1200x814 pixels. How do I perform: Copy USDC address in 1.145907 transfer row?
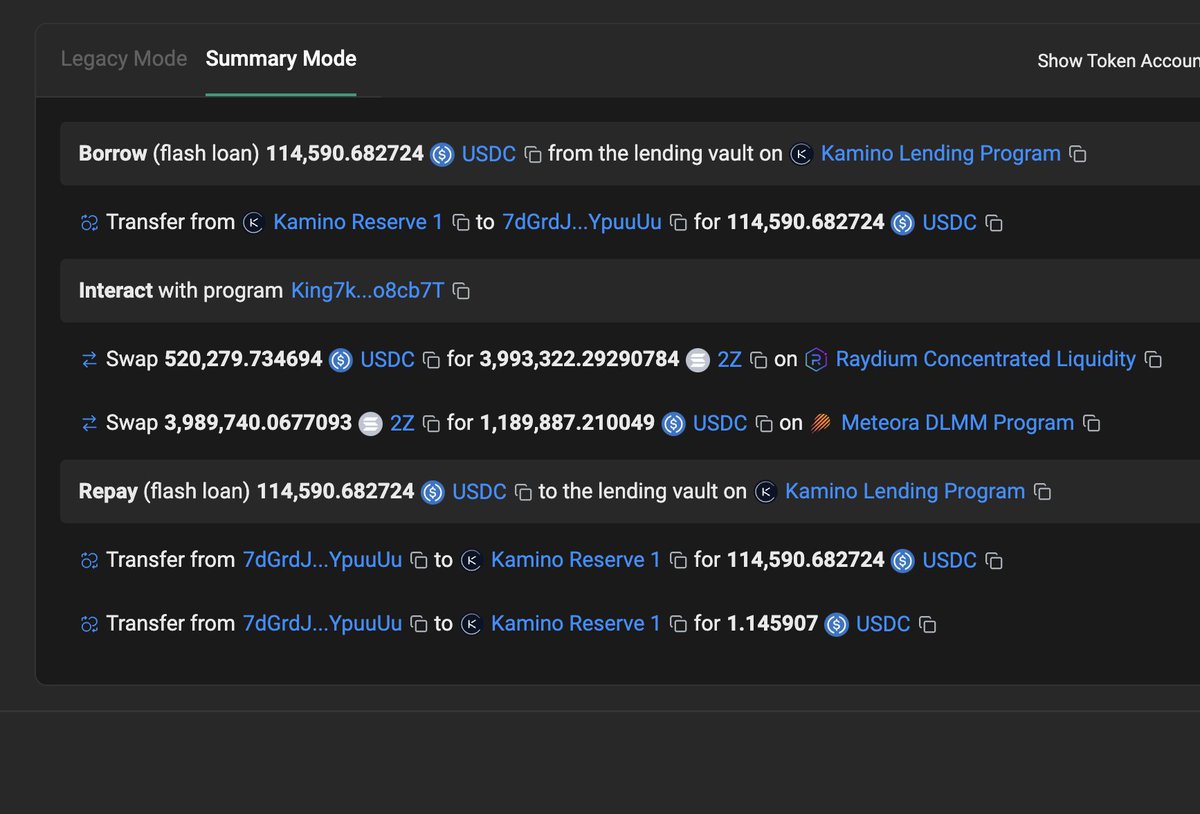point(927,624)
